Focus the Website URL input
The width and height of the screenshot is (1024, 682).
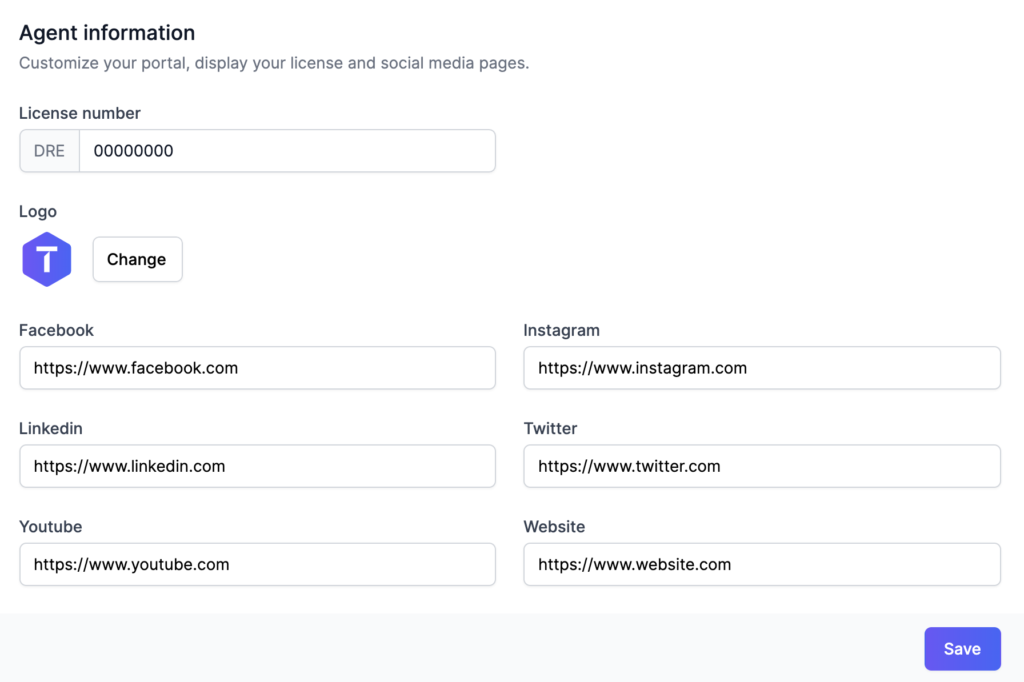point(762,564)
